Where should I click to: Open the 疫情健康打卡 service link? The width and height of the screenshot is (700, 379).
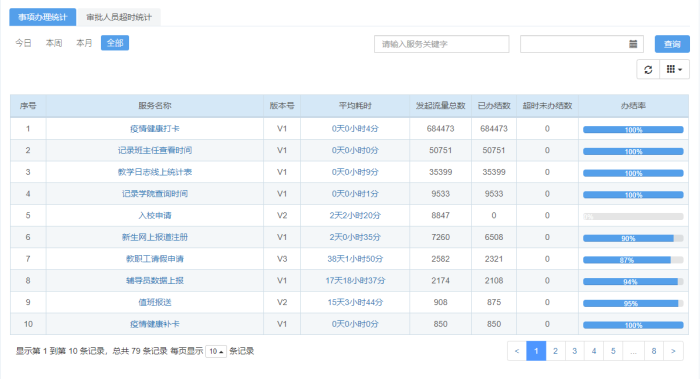pos(154,129)
